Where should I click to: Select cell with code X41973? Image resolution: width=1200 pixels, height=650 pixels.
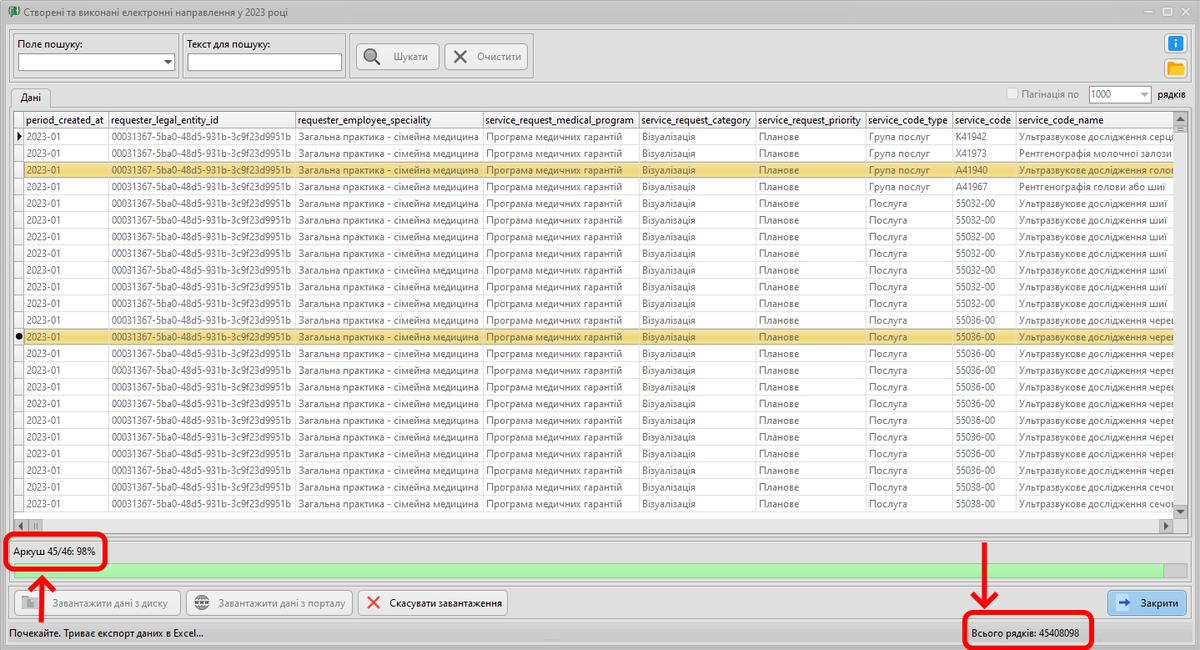[x=984, y=153]
